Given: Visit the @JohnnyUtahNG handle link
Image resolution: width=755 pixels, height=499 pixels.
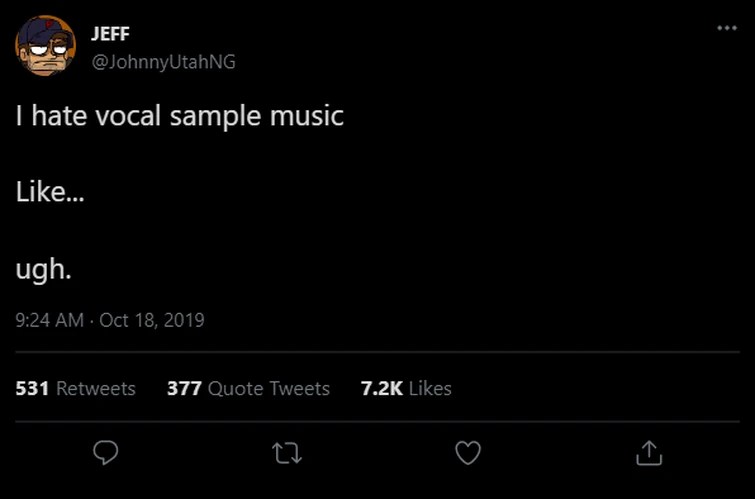Looking at the screenshot, I should [x=164, y=62].
